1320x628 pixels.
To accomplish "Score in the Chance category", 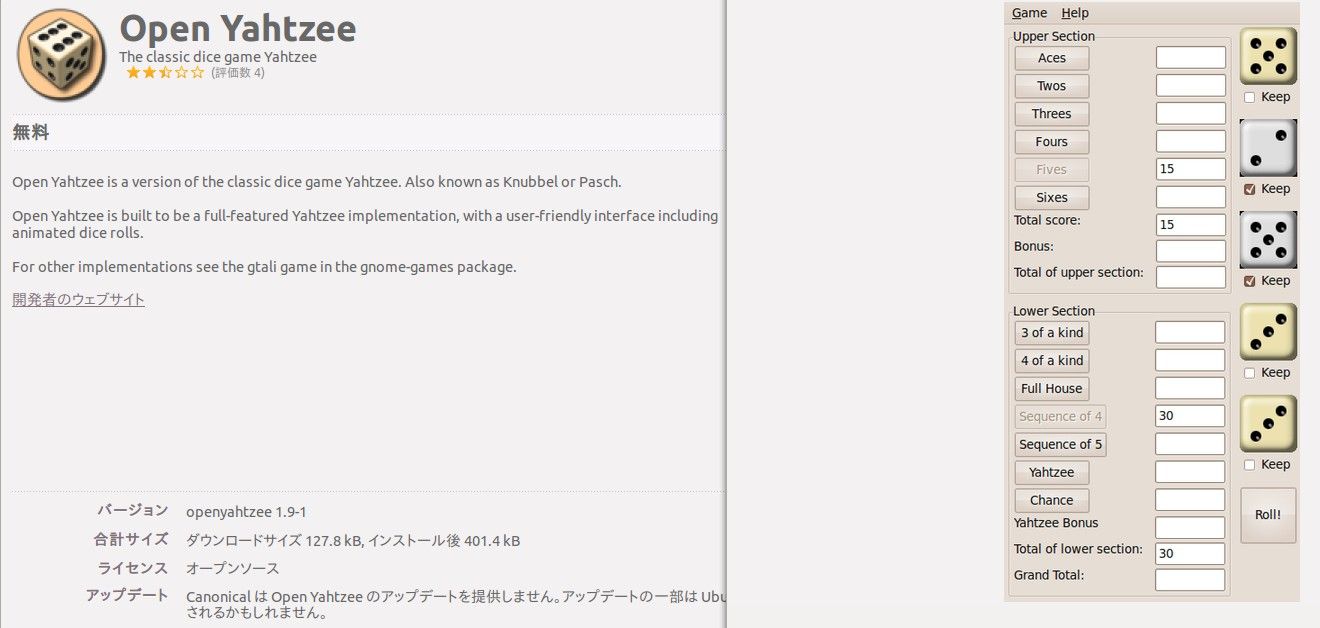I will (1052, 501).
